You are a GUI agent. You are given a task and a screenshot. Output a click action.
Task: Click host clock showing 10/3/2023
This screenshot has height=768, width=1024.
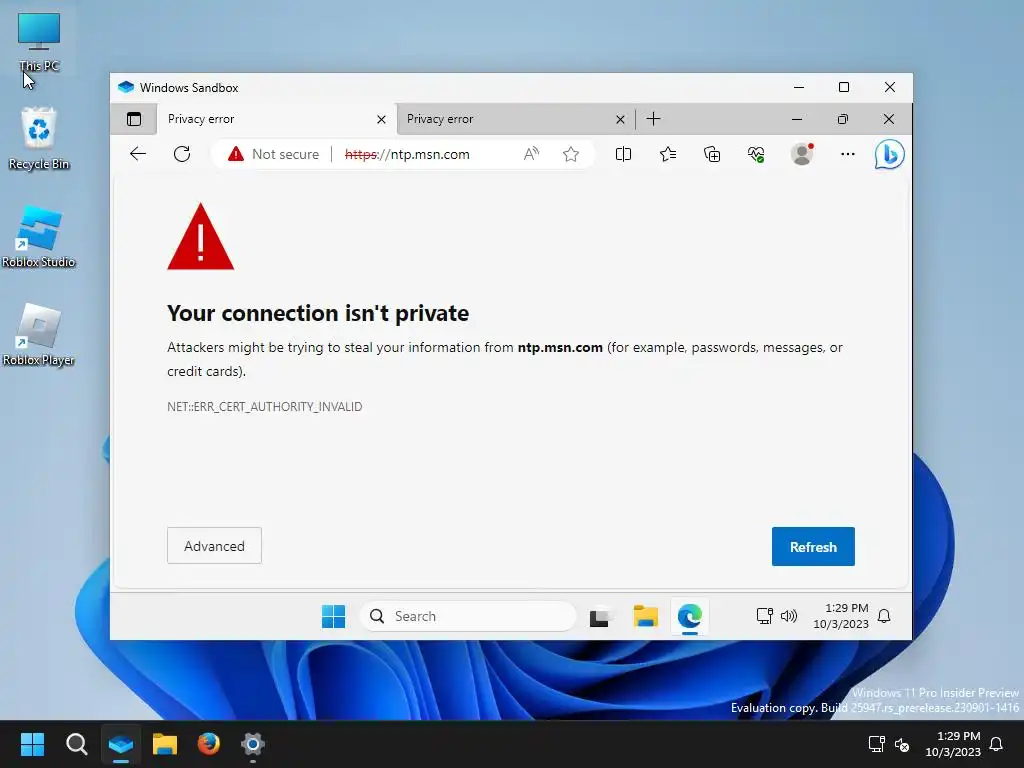point(953,744)
